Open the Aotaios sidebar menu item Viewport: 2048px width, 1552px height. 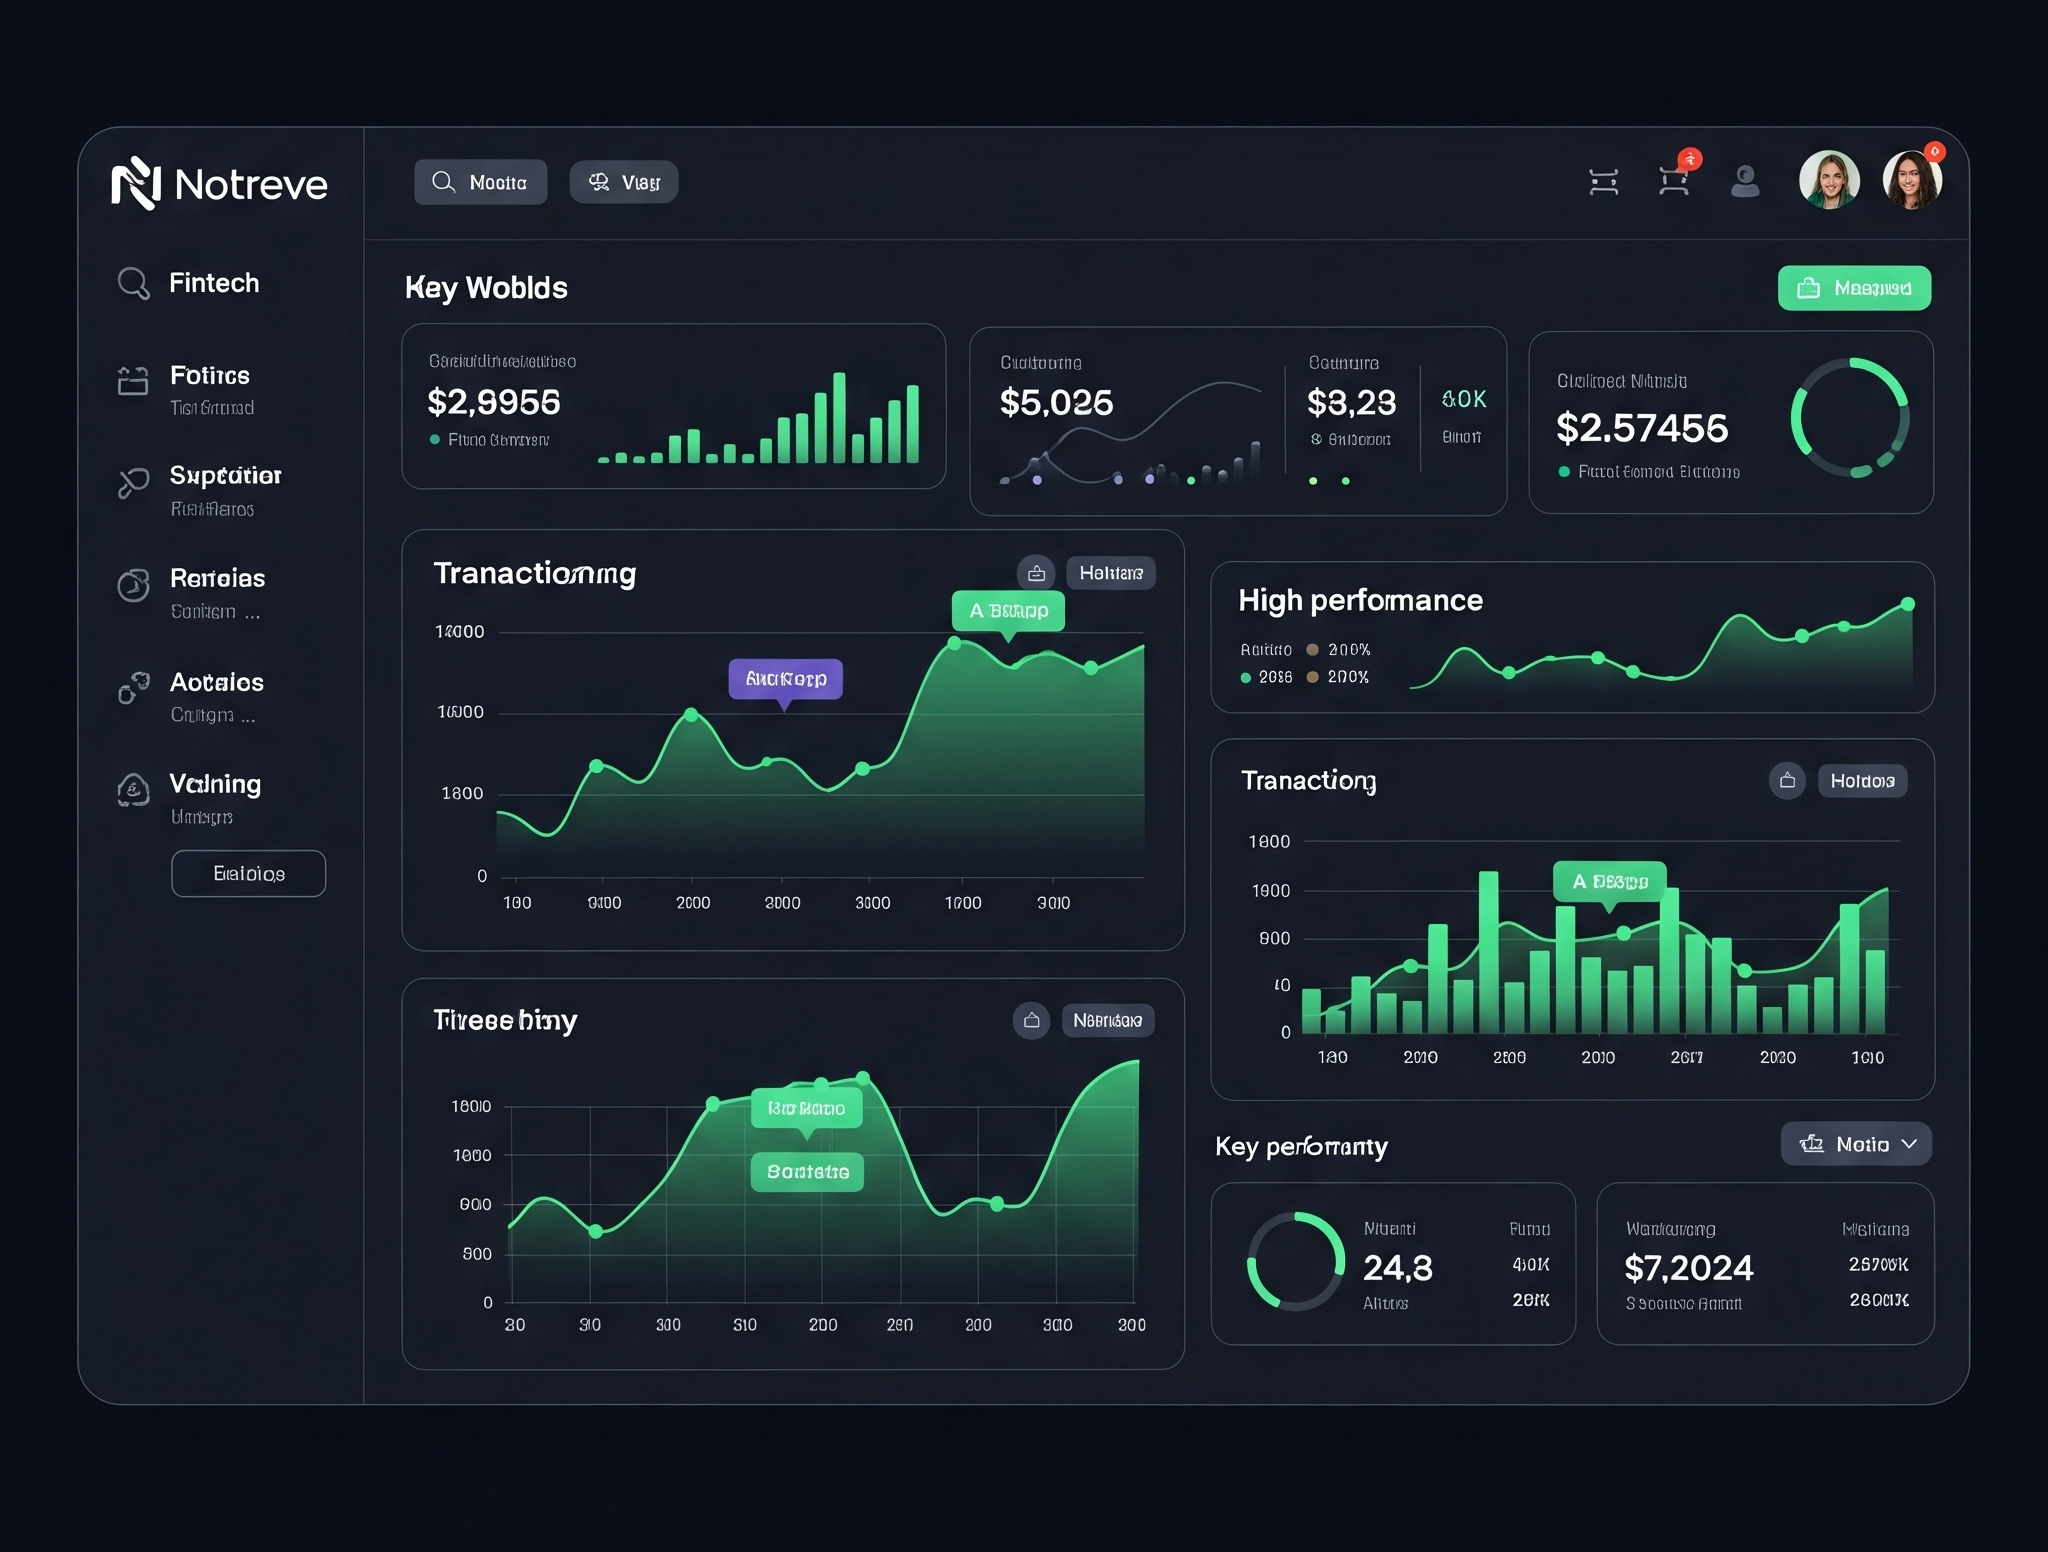[216, 682]
